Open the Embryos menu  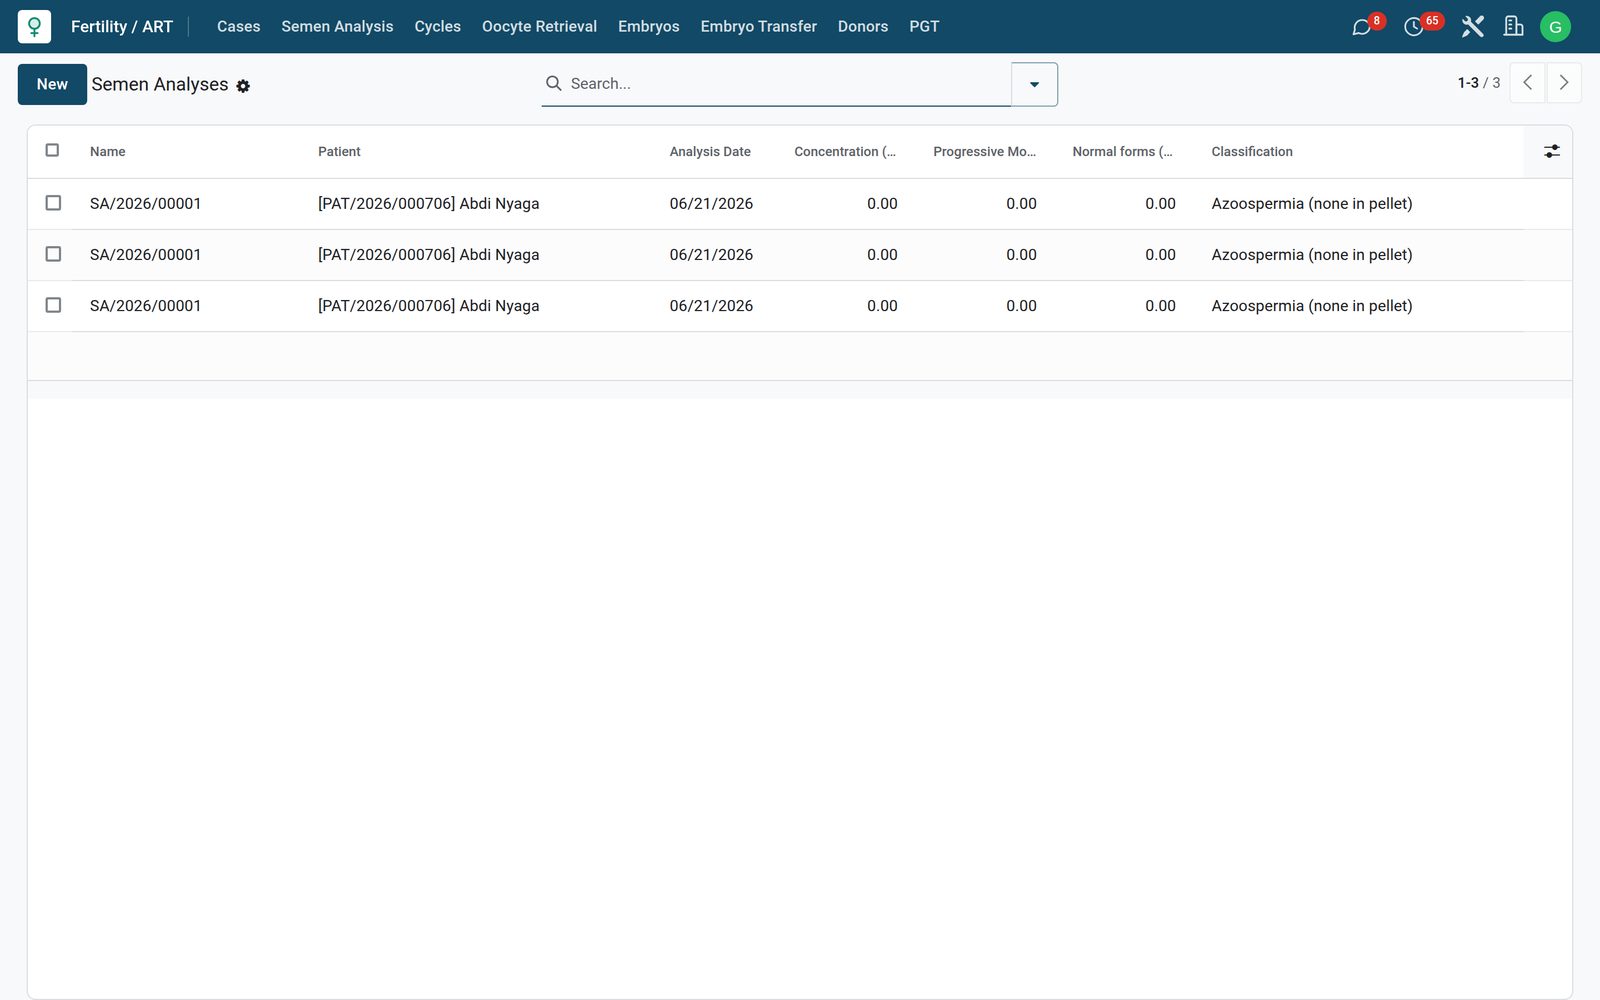point(648,27)
